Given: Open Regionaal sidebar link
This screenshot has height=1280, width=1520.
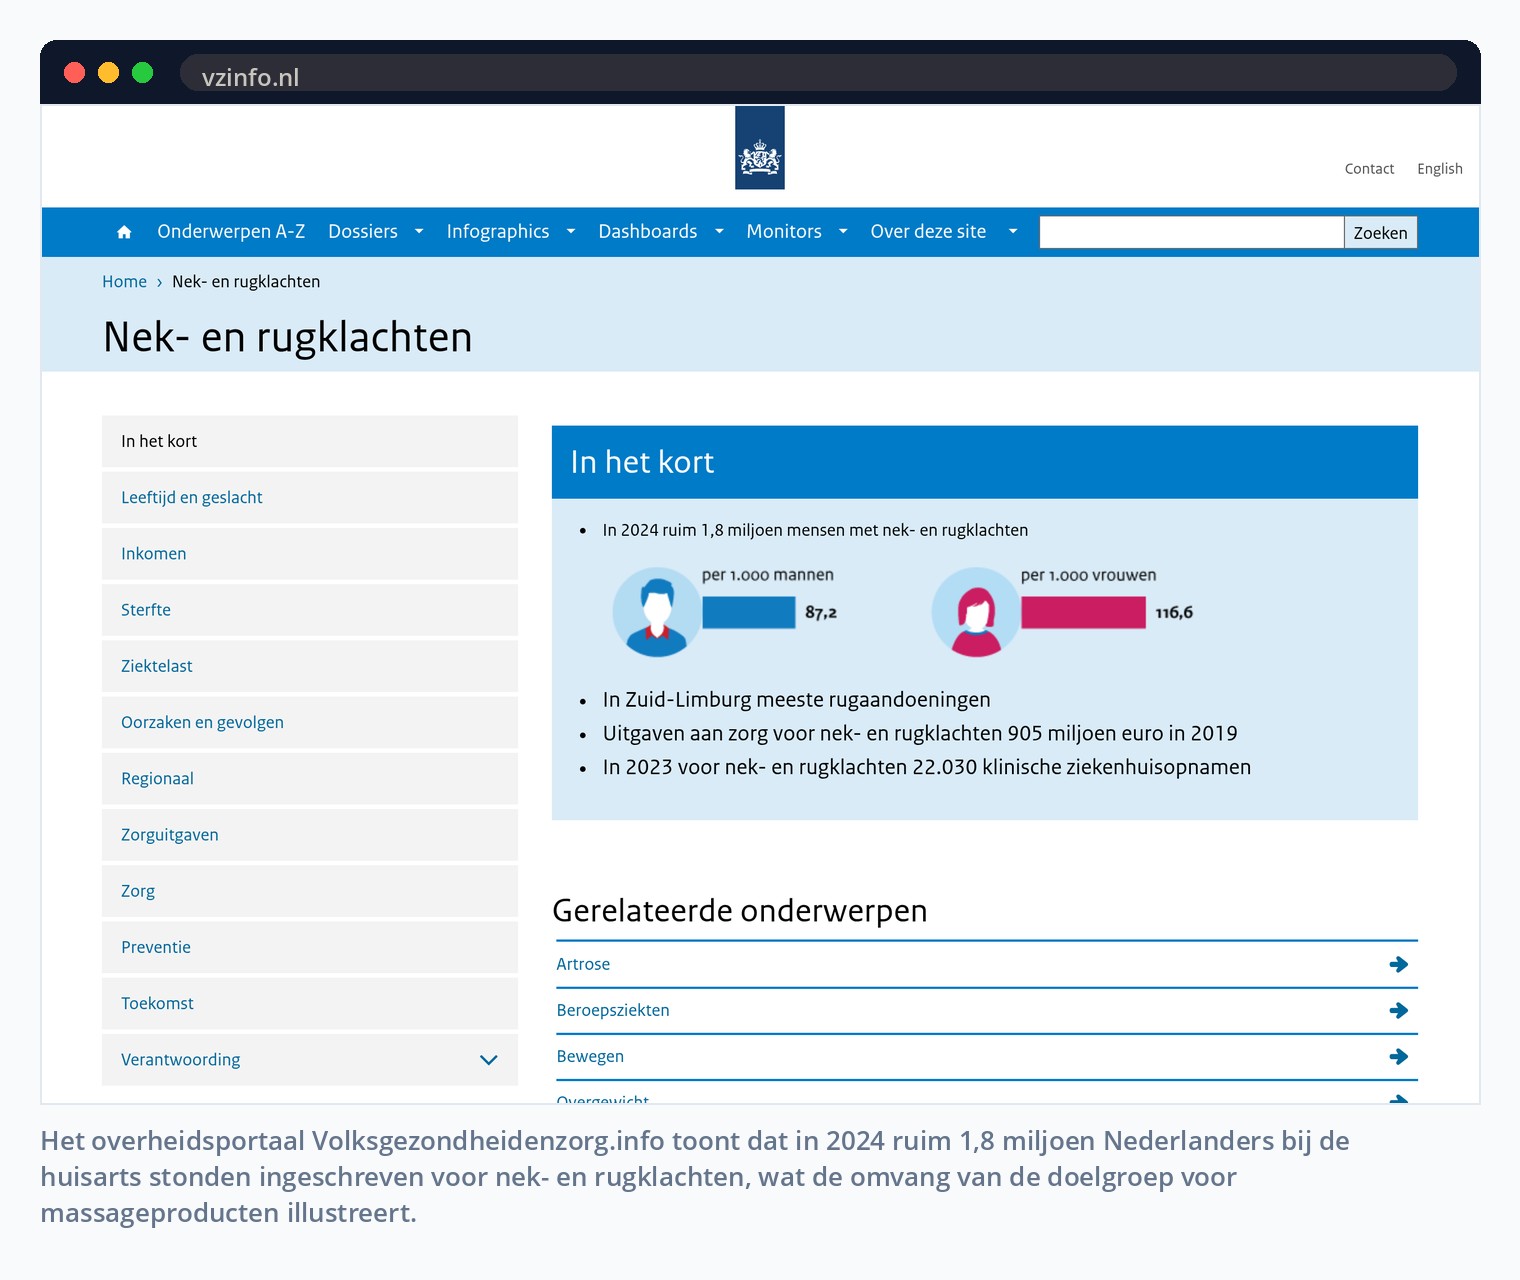Looking at the screenshot, I should pyautogui.click(x=310, y=778).
